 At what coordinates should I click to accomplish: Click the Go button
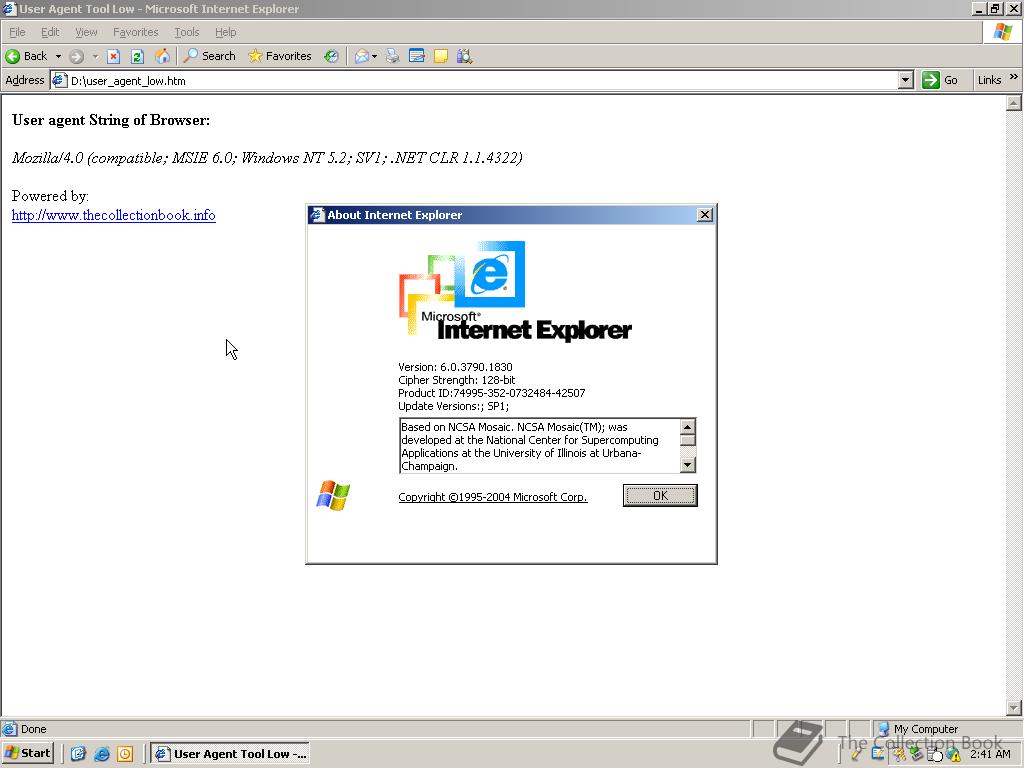(x=940, y=80)
